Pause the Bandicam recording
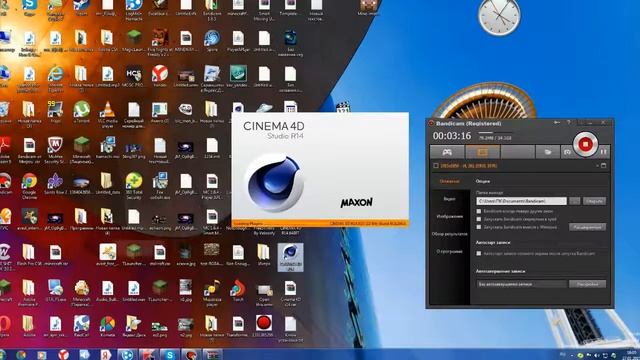The image size is (640, 360). pos(604,152)
